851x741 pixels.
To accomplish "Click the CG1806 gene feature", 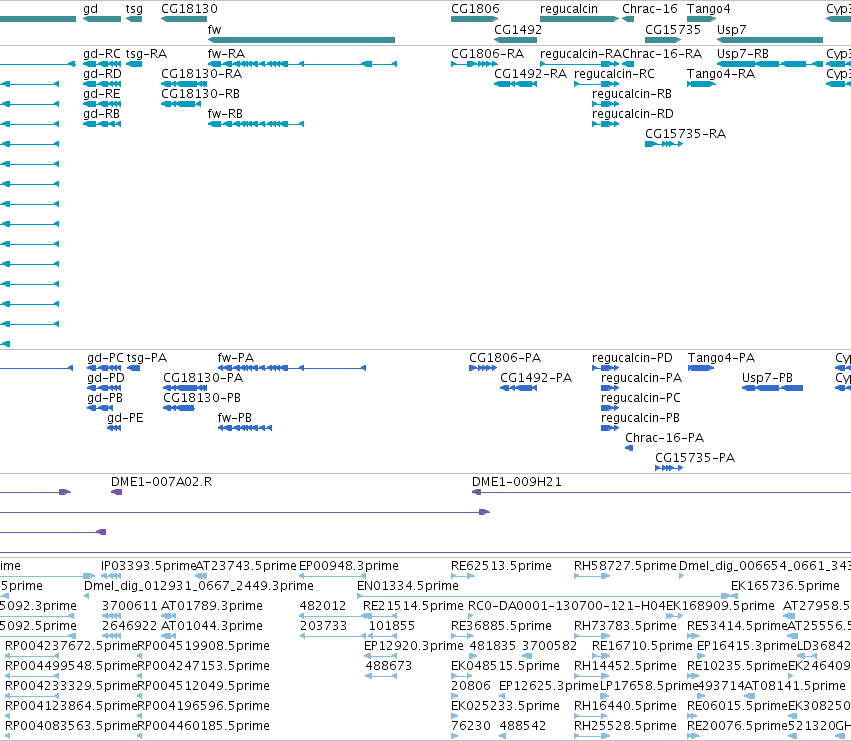I will tap(475, 19).
